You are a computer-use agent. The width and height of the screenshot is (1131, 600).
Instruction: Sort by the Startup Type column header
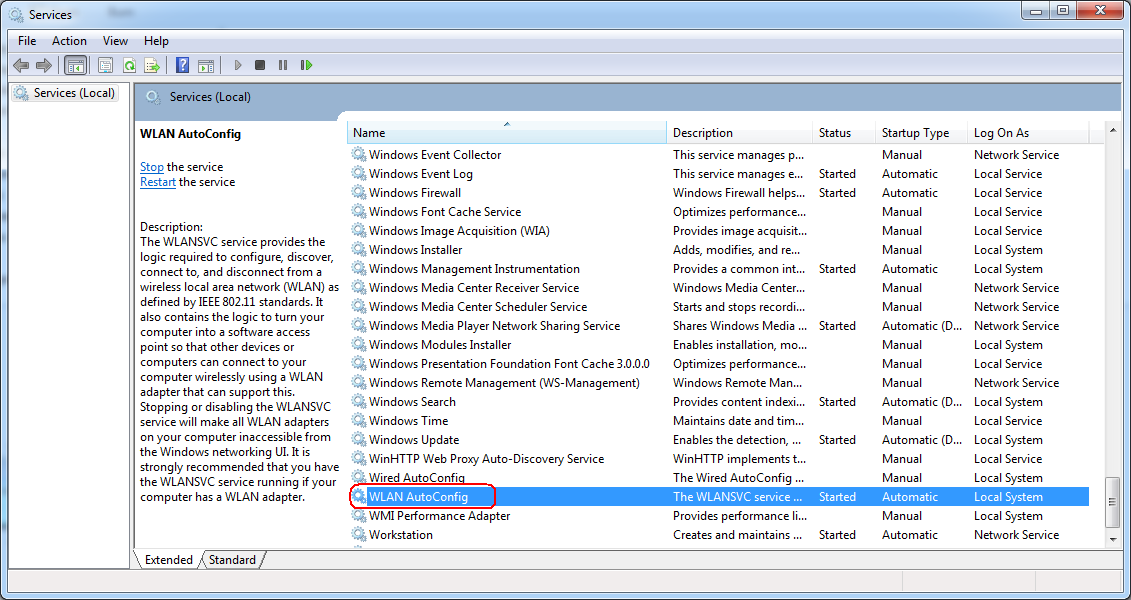(921, 133)
